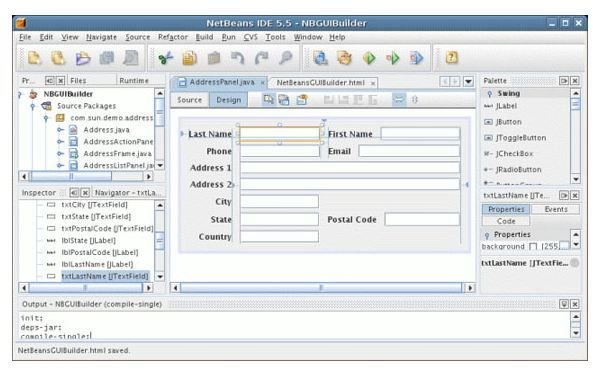Viewport: 593px width, 369px height.
Task: Open the File menu
Action: 25,37
